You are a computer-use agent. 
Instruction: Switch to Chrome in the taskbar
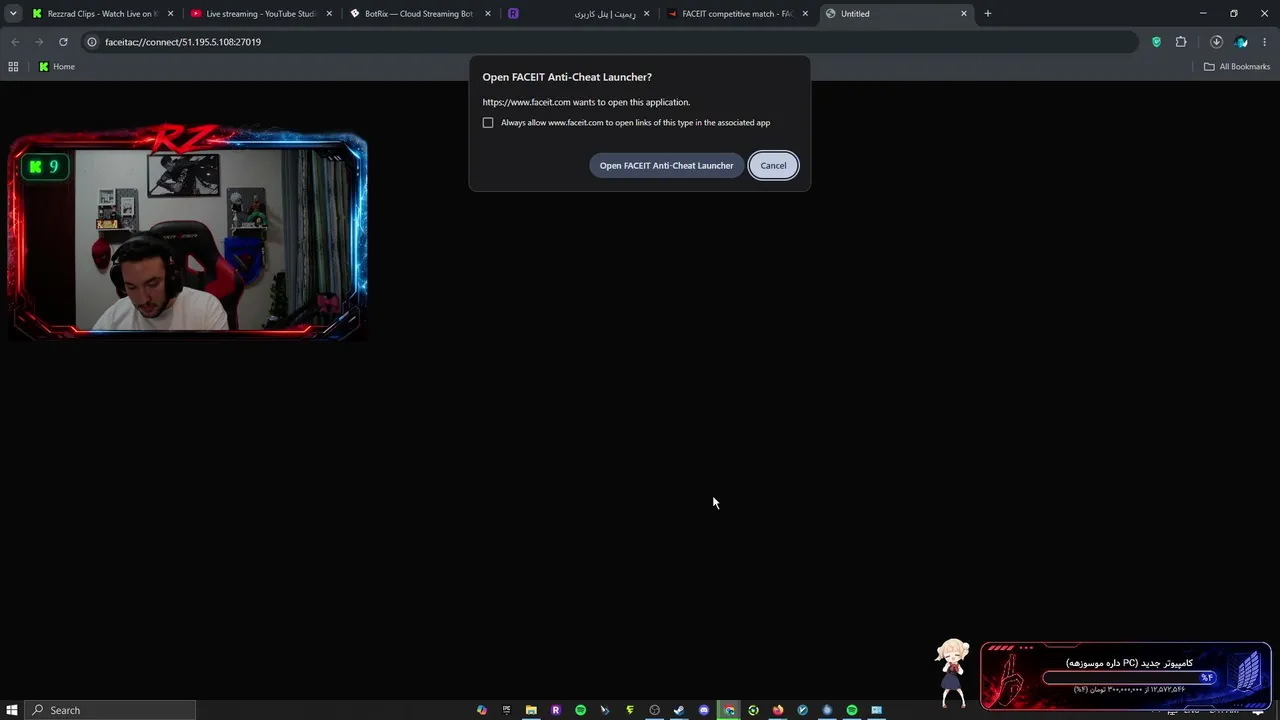click(x=729, y=710)
